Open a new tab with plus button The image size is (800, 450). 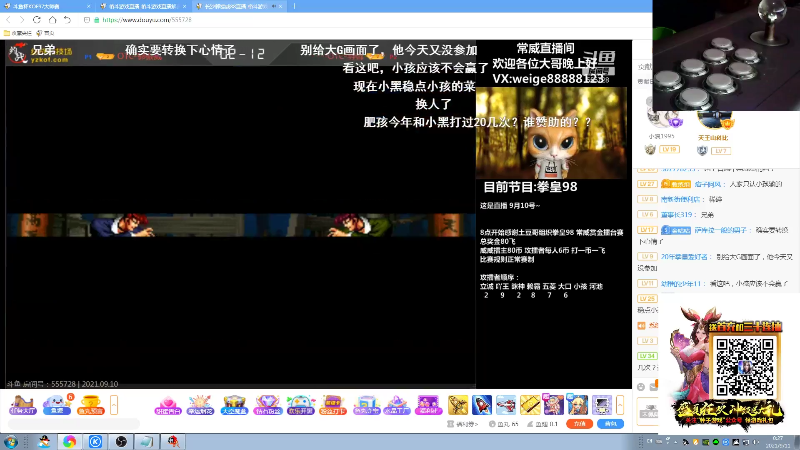[x=294, y=7]
